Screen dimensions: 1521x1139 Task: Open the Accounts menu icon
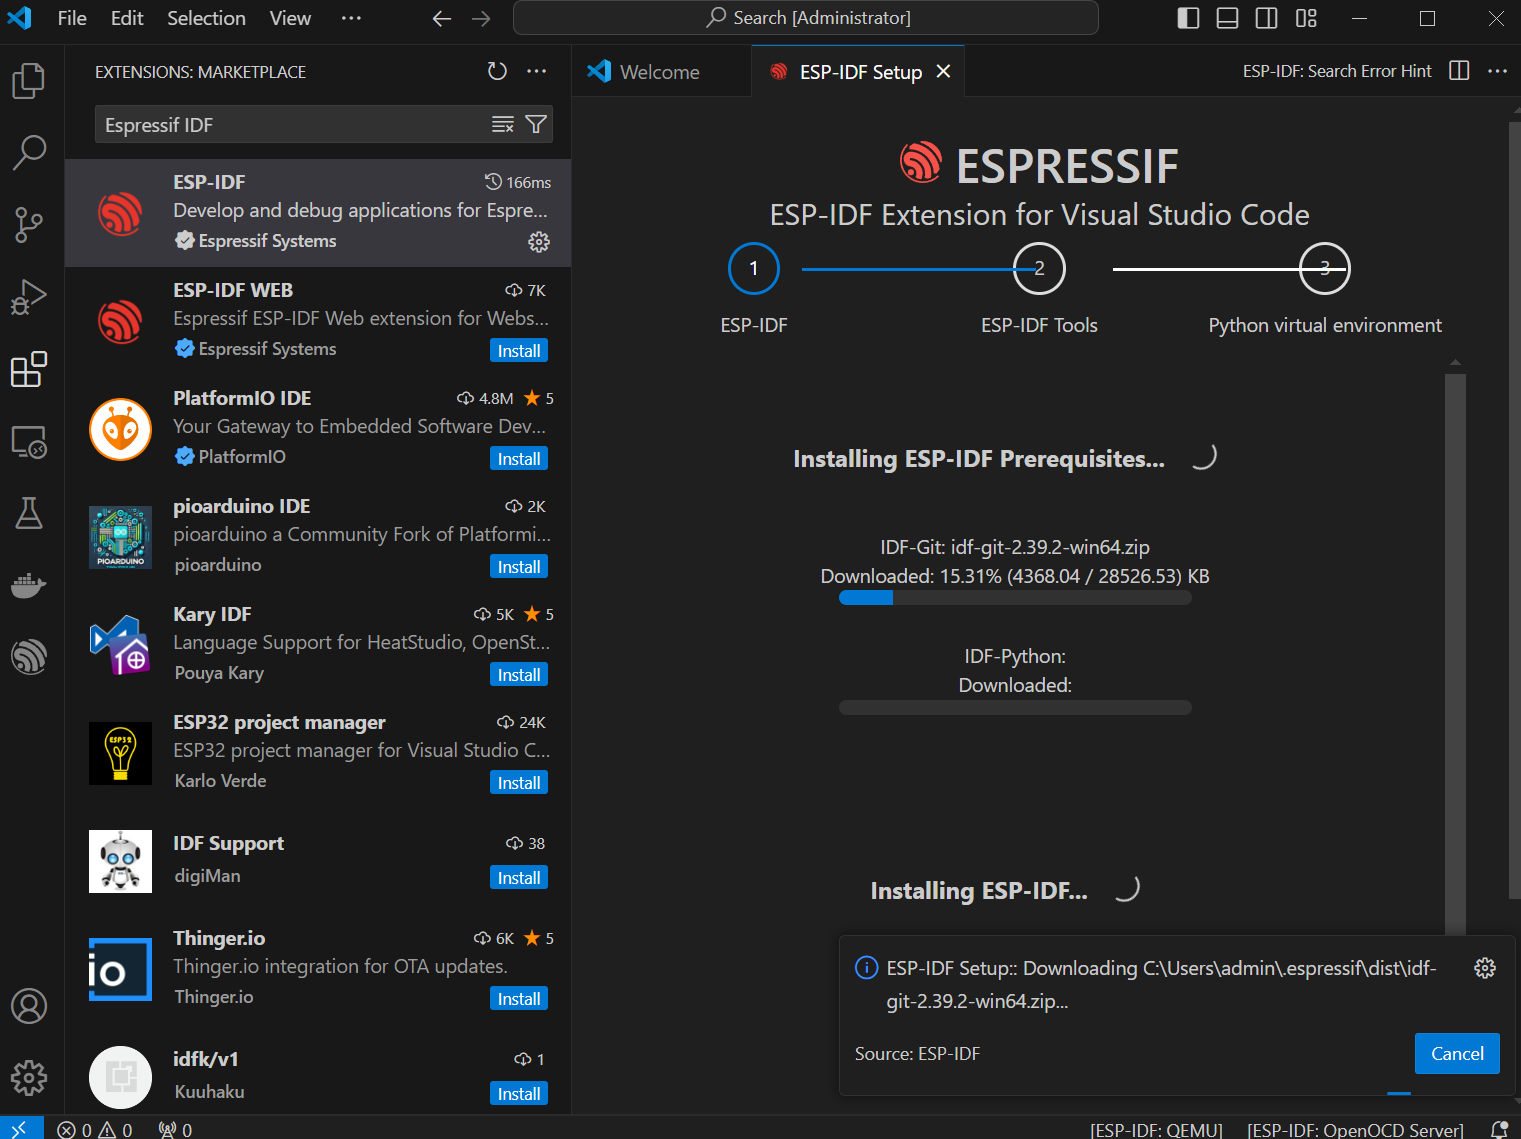[29, 1006]
